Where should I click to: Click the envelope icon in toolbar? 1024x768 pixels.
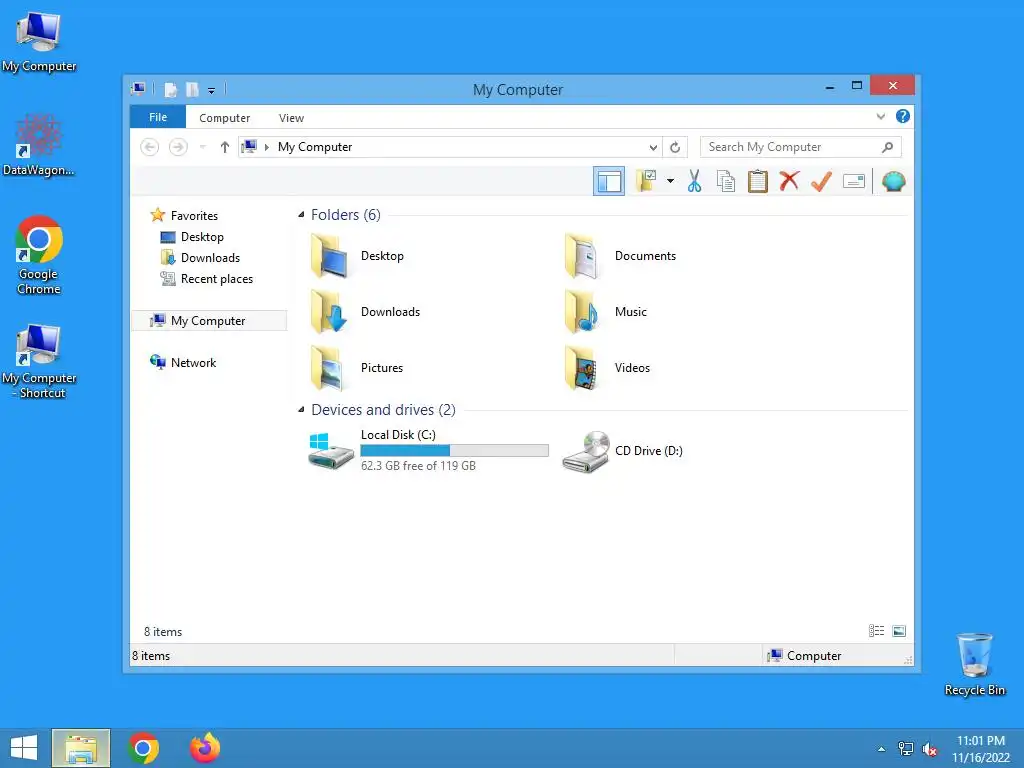pyautogui.click(x=854, y=181)
